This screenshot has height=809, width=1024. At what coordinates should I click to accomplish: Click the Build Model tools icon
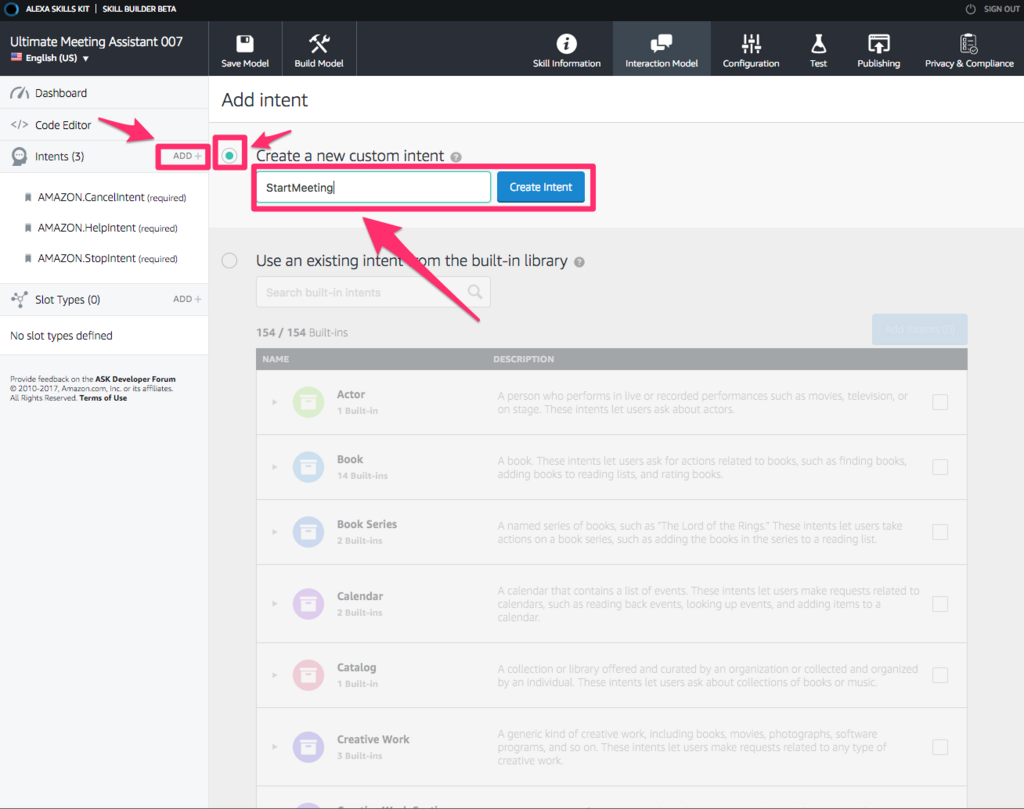coord(319,44)
